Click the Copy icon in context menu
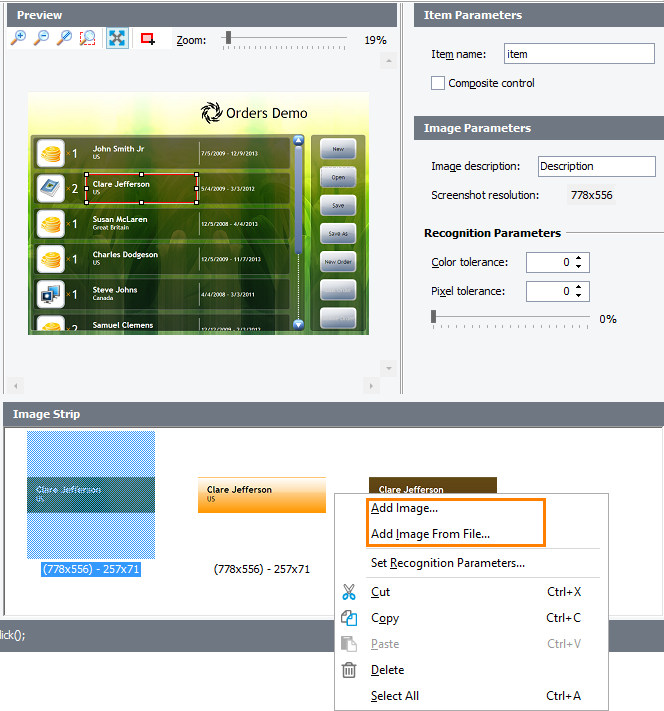This screenshot has height=711, width=664. pos(349,618)
